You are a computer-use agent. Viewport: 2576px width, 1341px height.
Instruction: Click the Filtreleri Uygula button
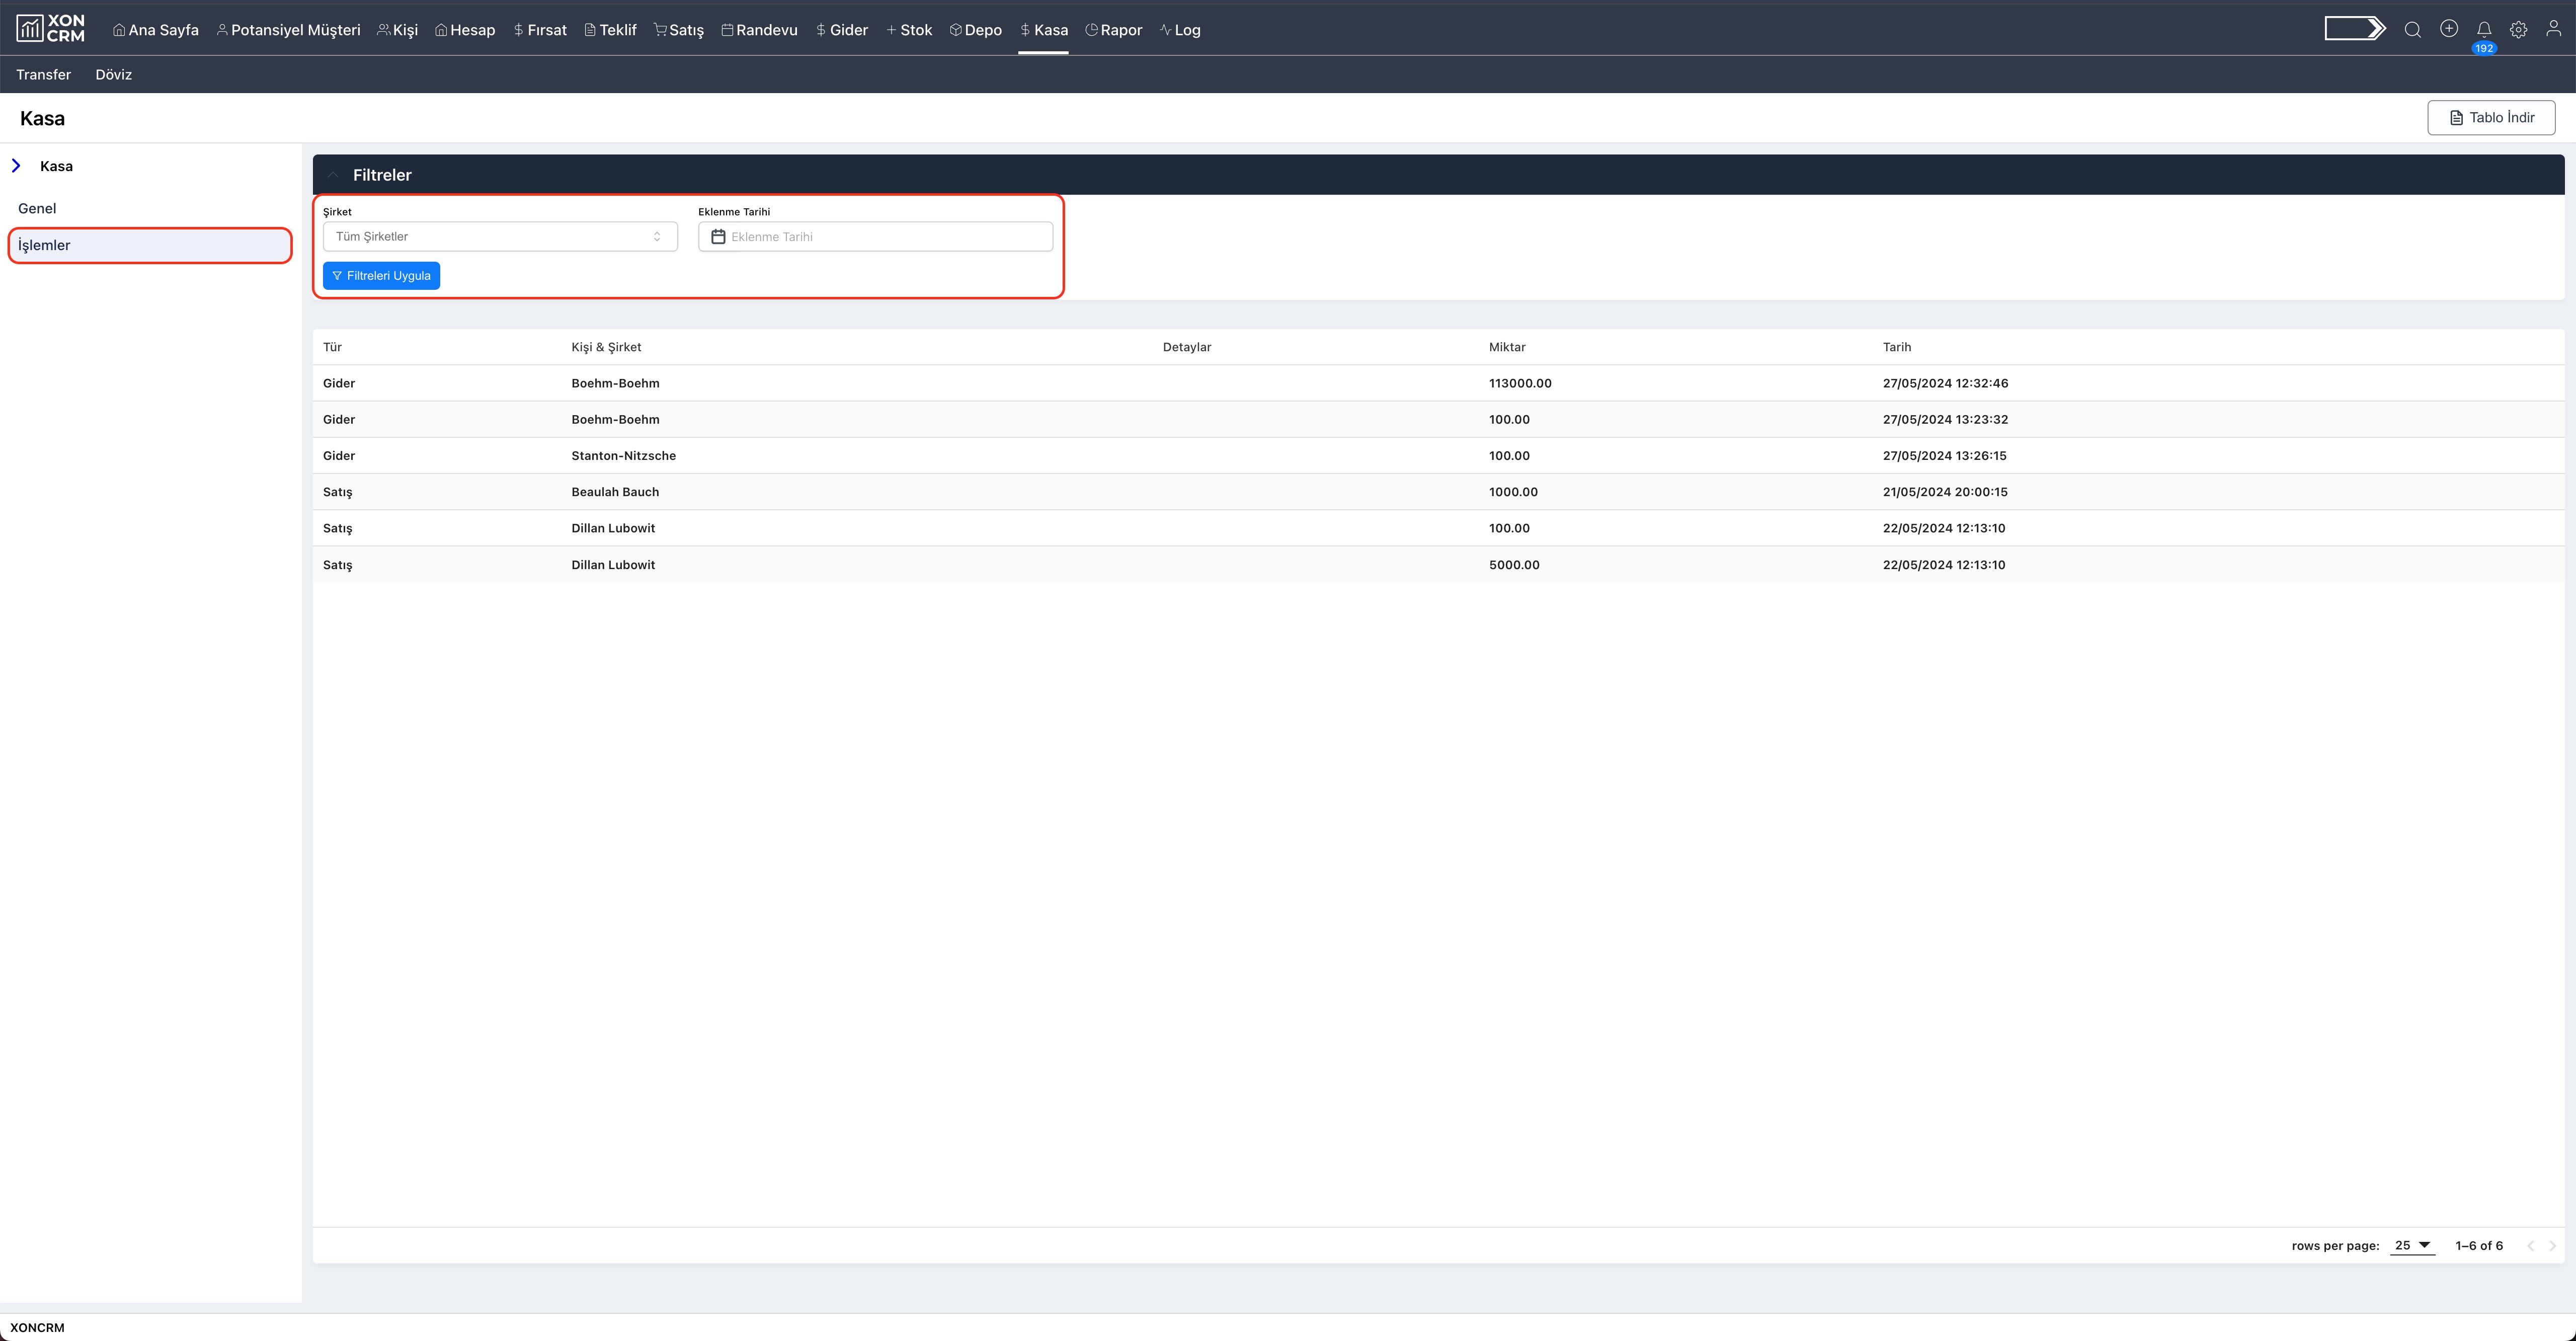coord(381,276)
